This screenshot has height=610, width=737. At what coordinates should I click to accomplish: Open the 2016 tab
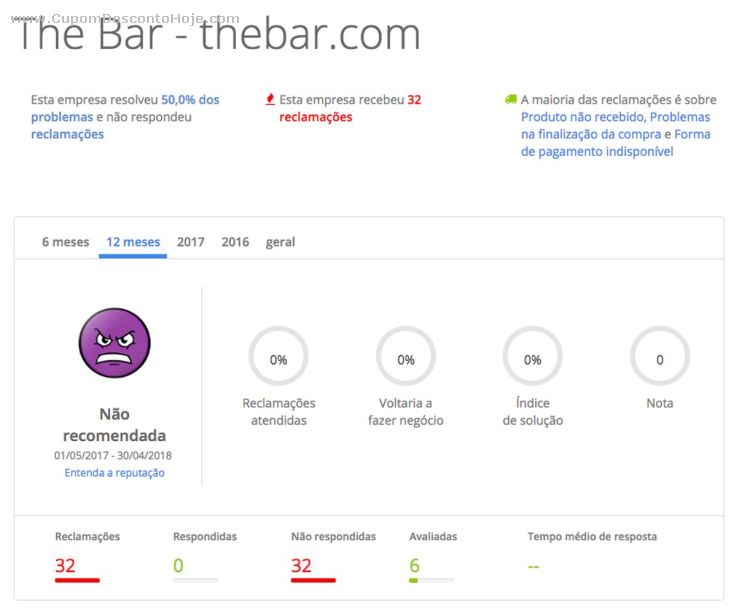[235, 242]
